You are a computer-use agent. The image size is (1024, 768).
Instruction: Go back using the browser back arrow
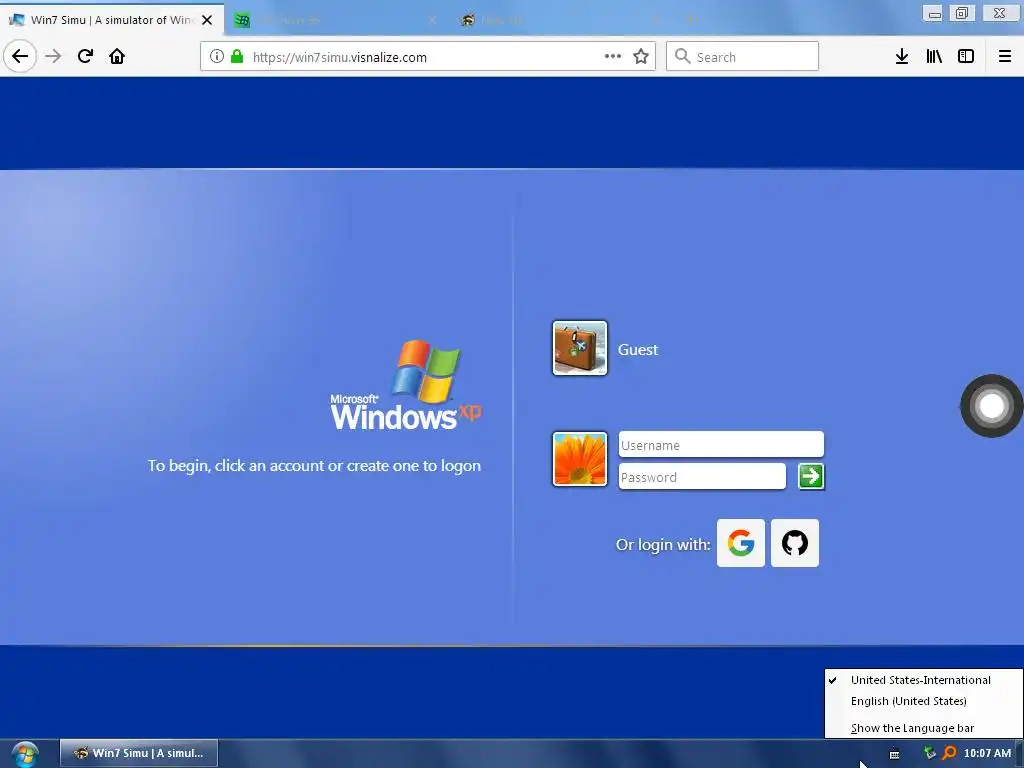click(x=20, y=56)
